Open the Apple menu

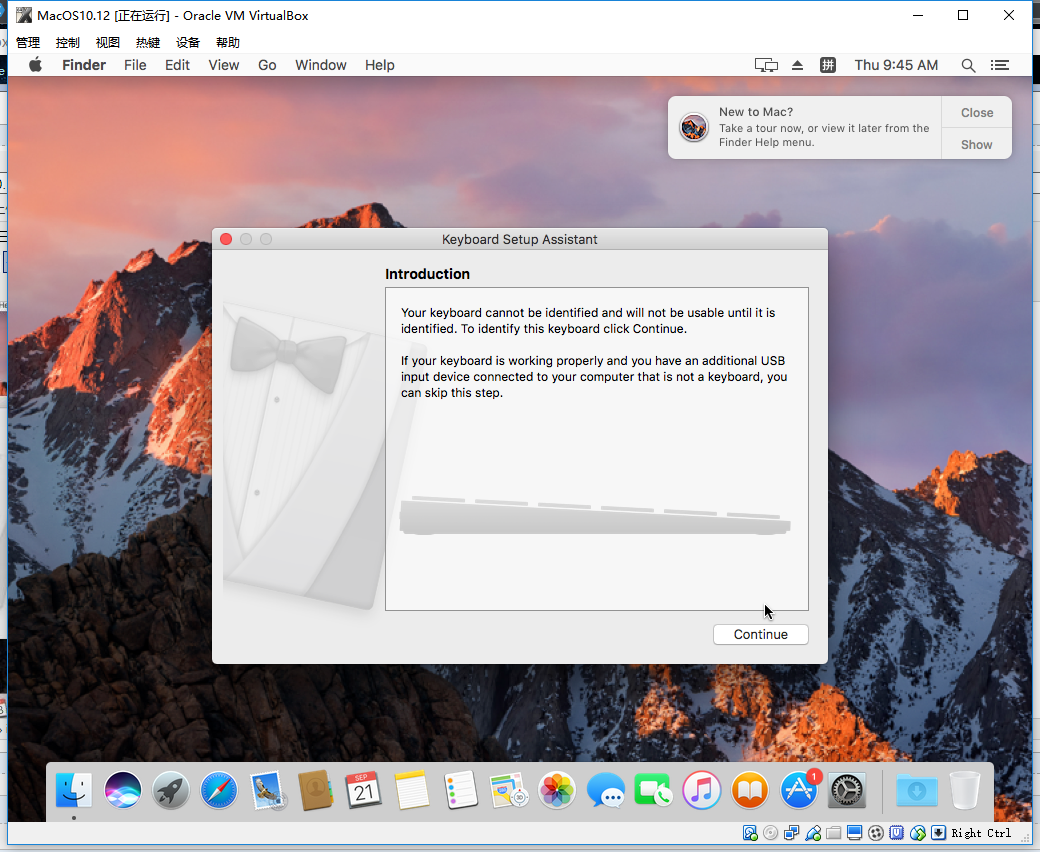(34, 65)
